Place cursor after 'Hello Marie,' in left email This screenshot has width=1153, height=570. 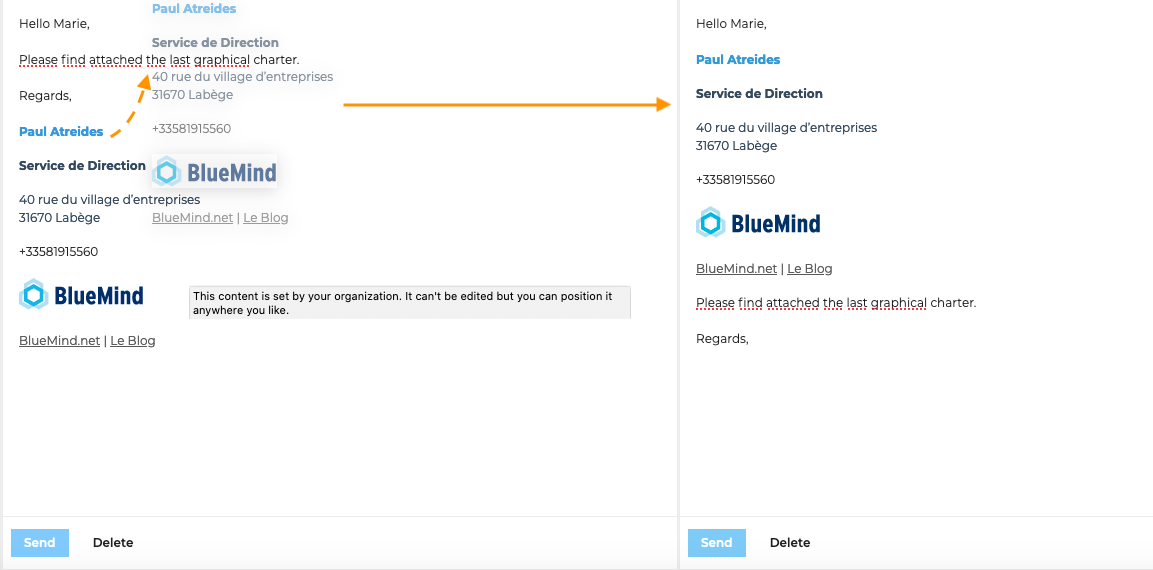pyautogui.click(x=90, y=24)
